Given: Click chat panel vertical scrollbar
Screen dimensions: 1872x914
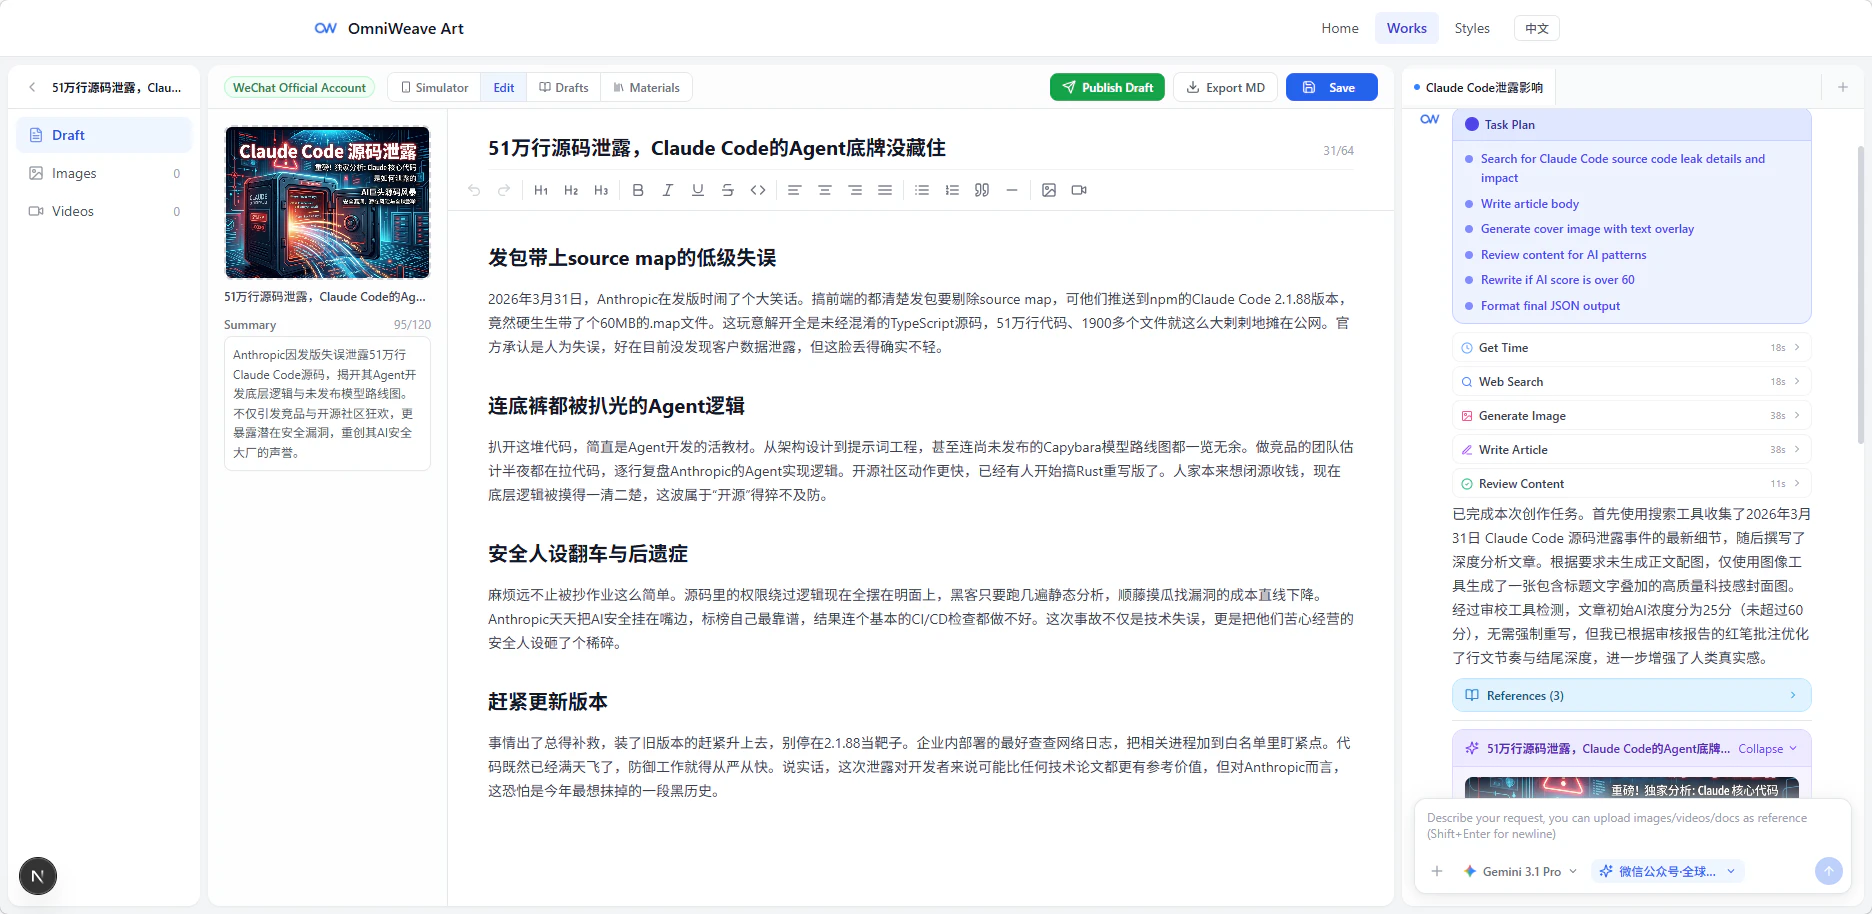Looking at the screenshot, I should 1861,295.
